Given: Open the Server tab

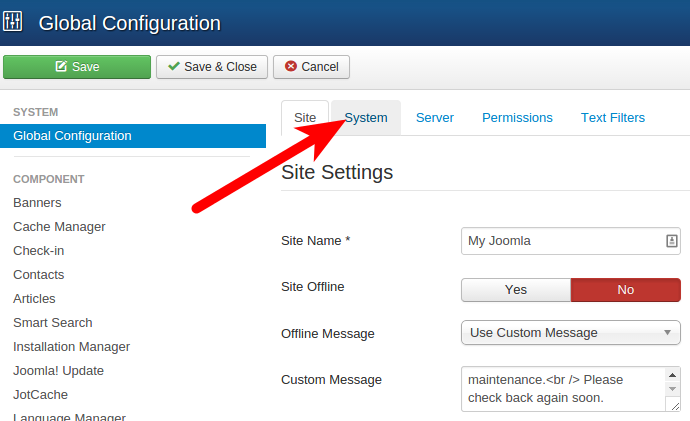Looking at the screenshot, I should pyautogui.click(x=435, y=118).
